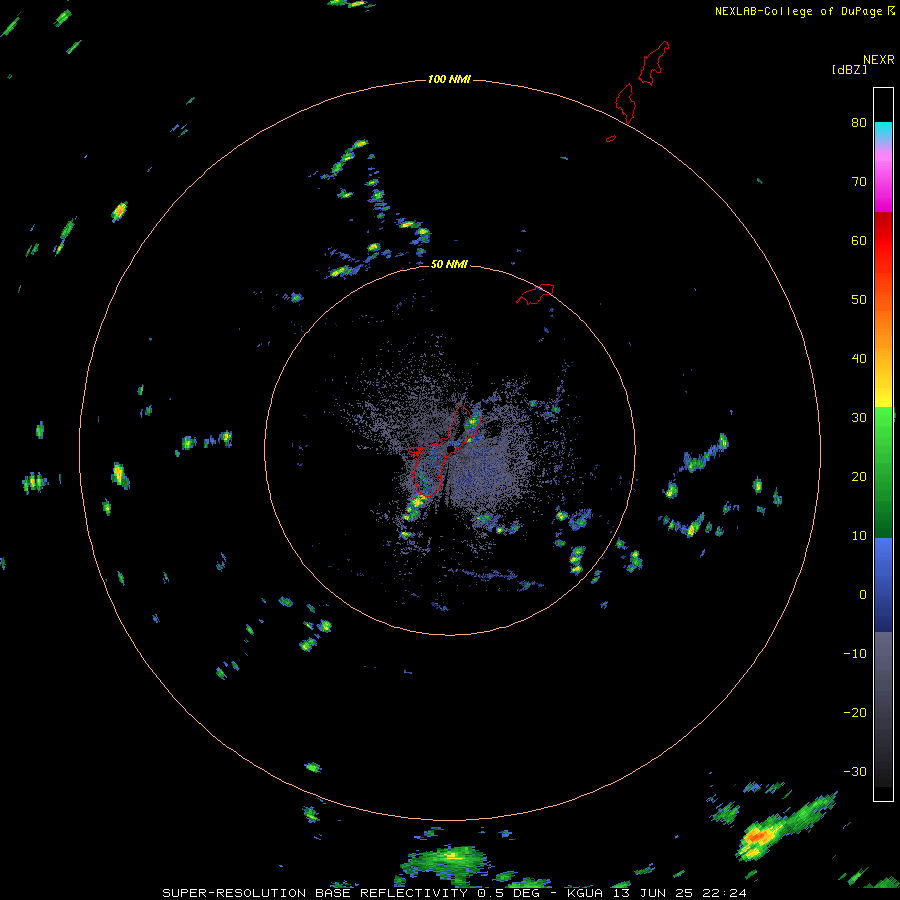Click the cyan segment of the color bar
The image size is (900, 900).
pyautogui.click(x=883, y=130)
